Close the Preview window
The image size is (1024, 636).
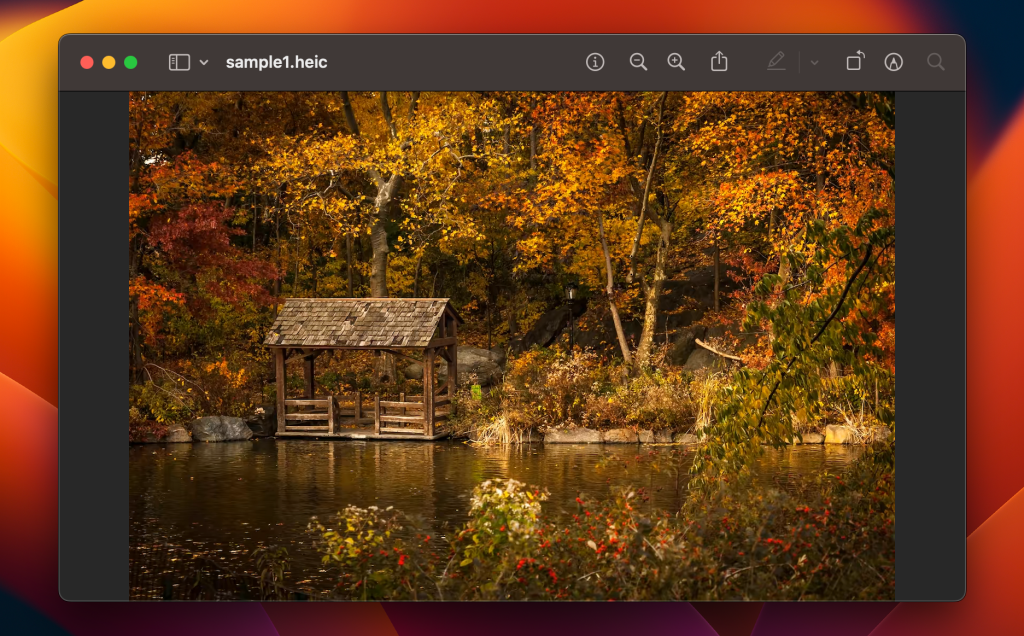point(86,62)
